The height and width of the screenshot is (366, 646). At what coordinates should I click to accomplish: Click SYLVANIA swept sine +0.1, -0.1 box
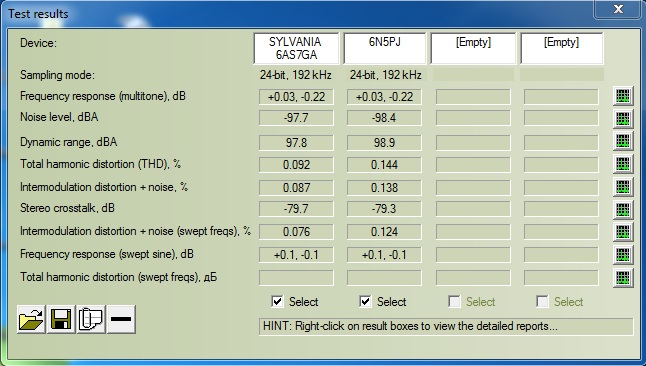[296, 255]
